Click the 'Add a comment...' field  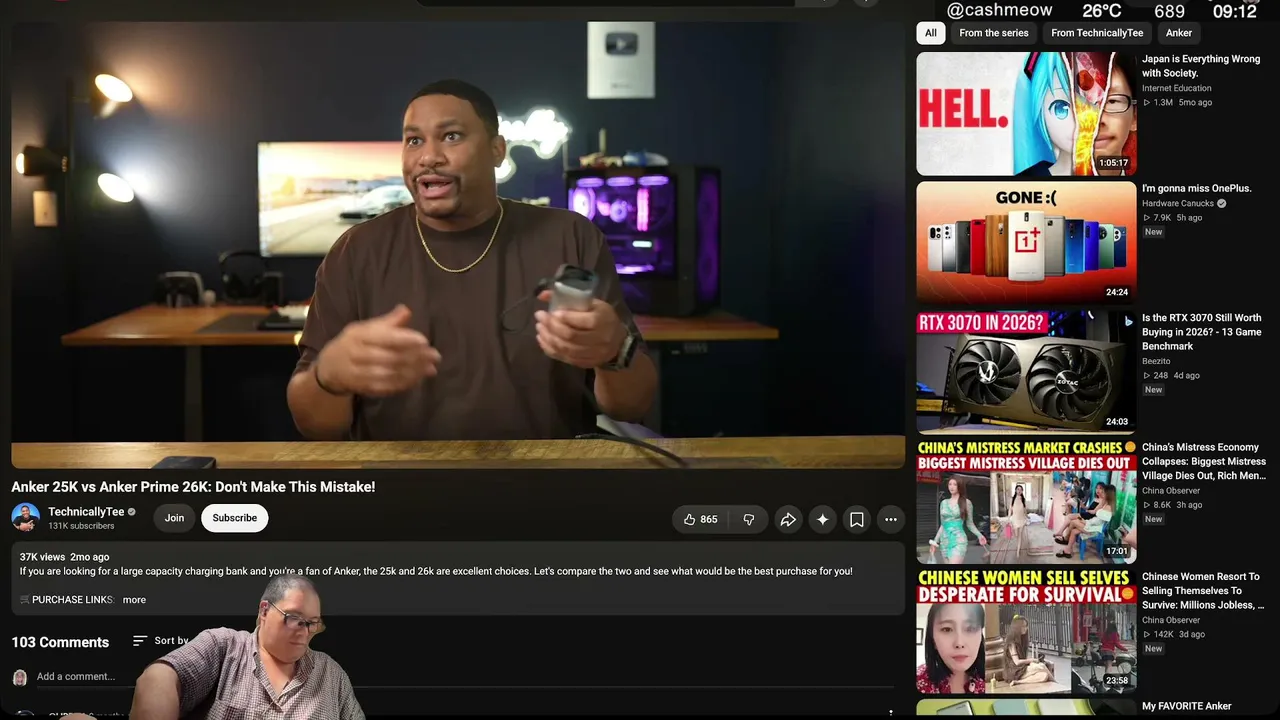(x=465, y=677)
